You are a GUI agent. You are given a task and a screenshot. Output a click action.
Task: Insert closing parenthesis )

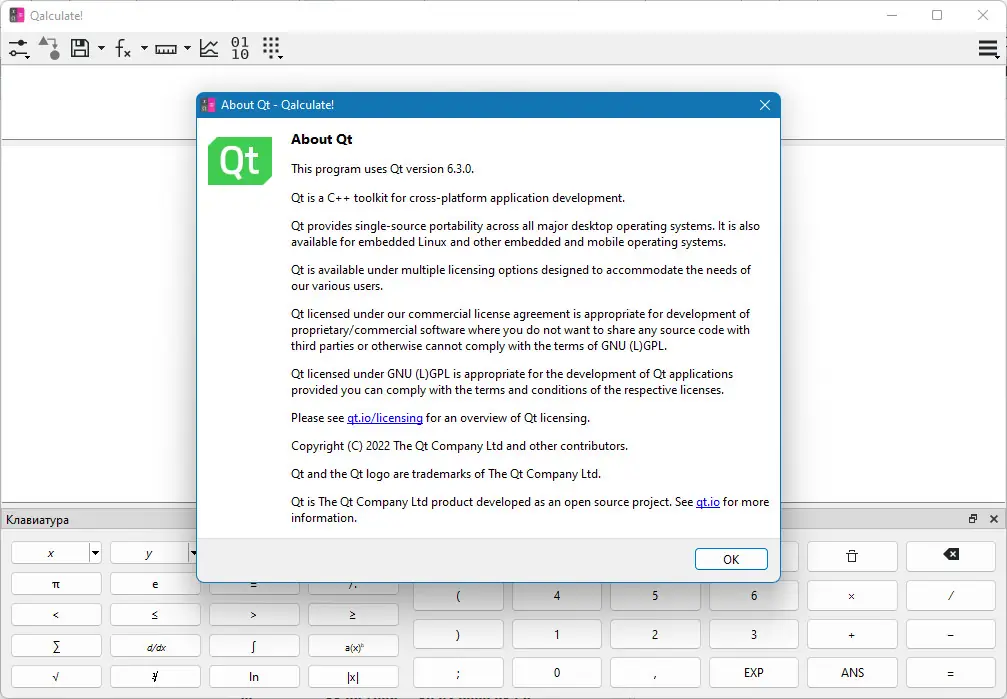tap(458, 634)
